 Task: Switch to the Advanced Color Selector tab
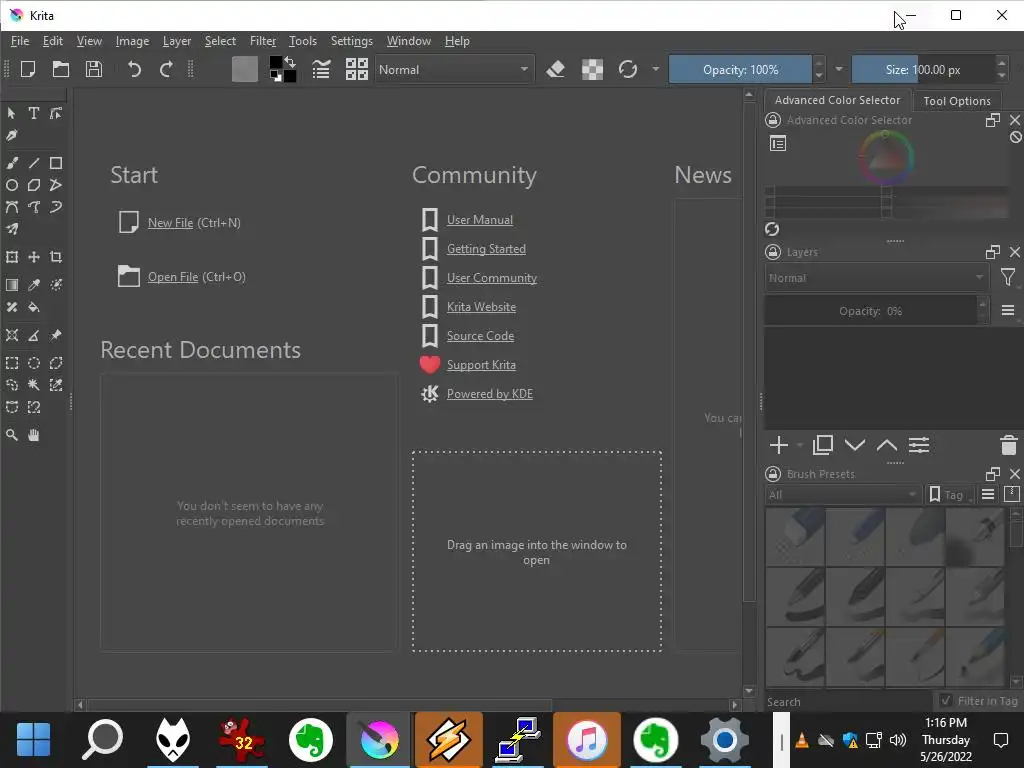click(837, 100)
